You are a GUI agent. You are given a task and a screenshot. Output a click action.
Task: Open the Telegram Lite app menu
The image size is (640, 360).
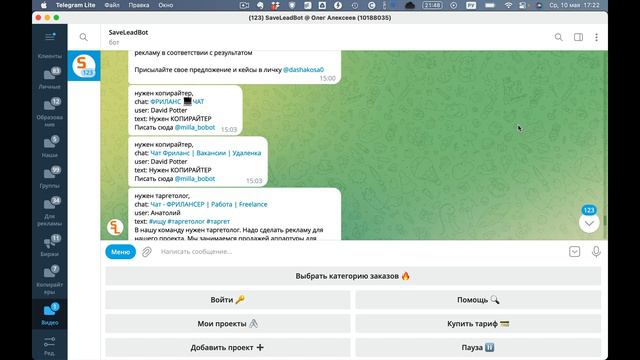pyautogui.click(x=76, y=5)
